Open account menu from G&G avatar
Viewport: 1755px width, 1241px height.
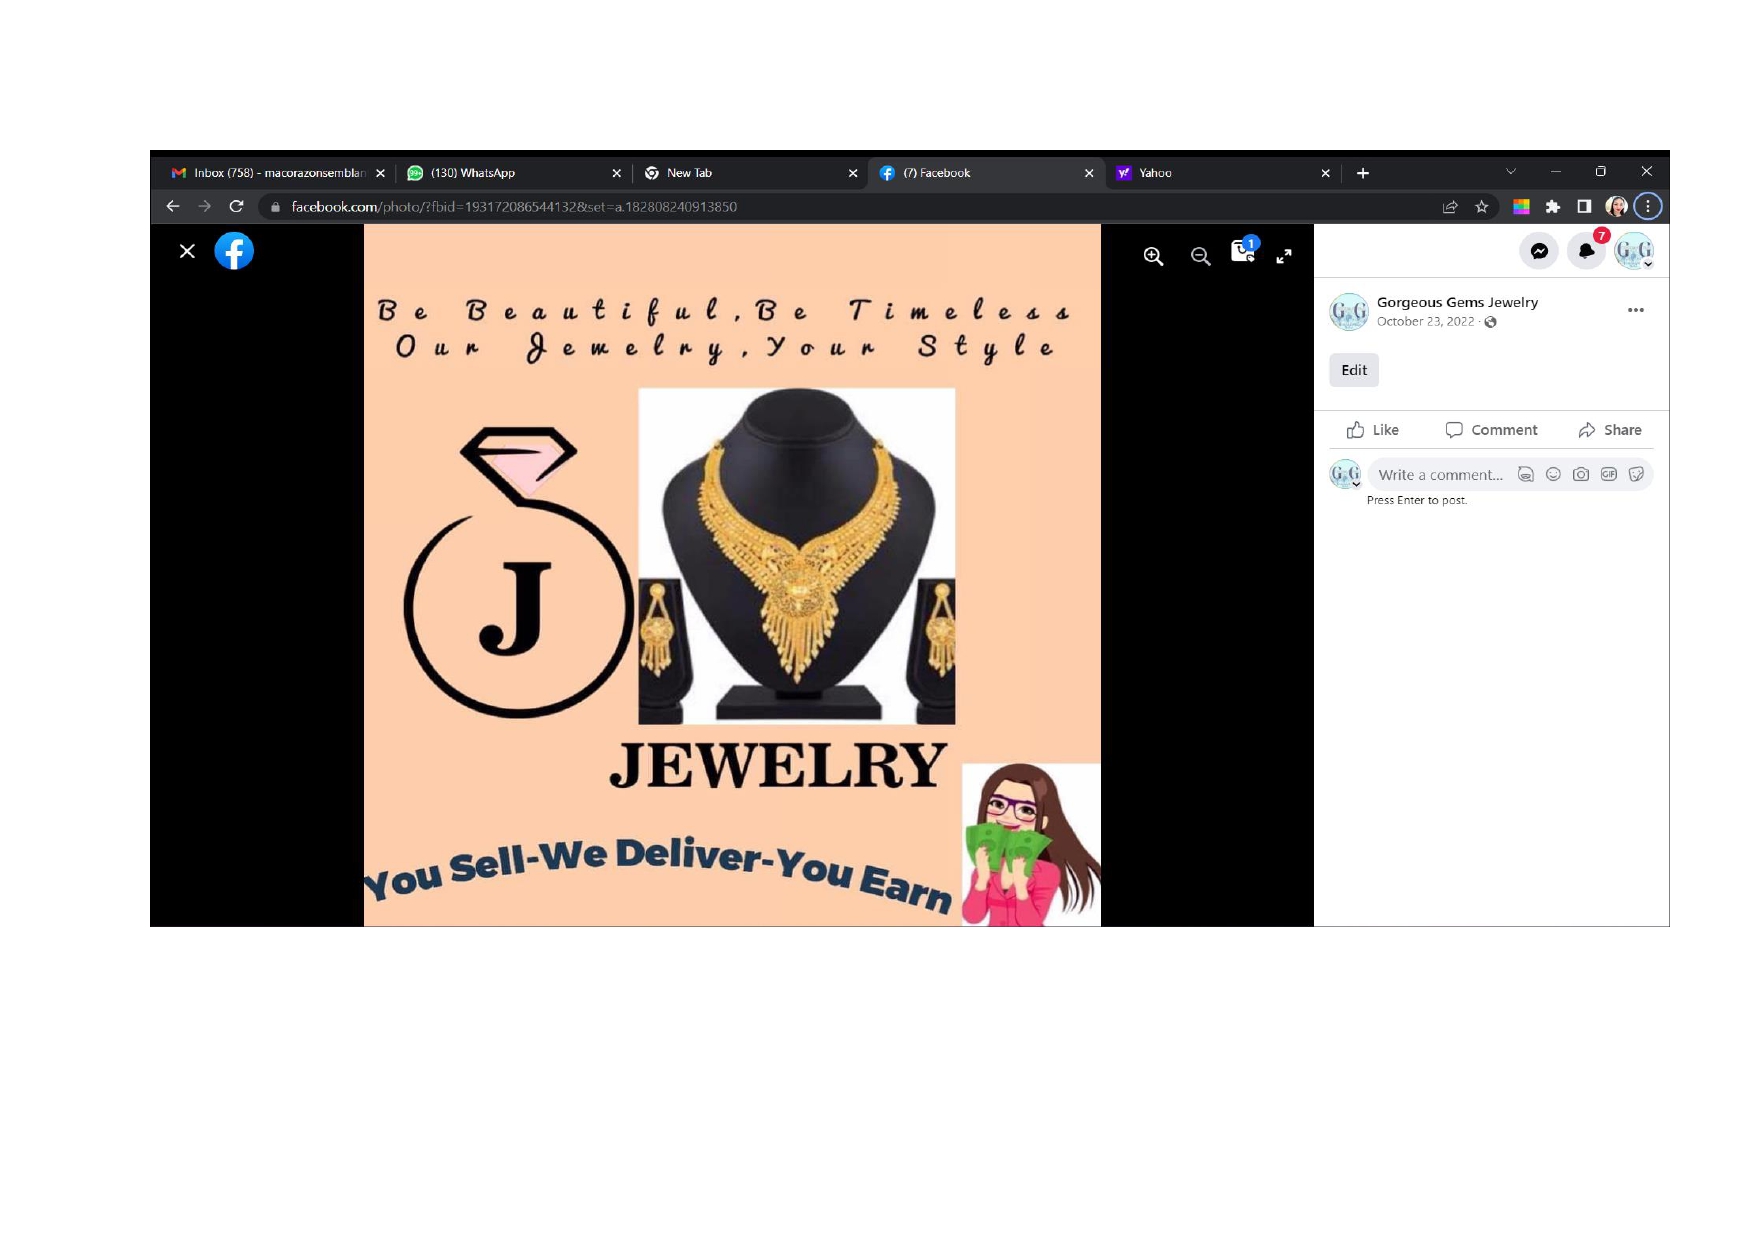pyautogui.click(x=1634, y=251)
